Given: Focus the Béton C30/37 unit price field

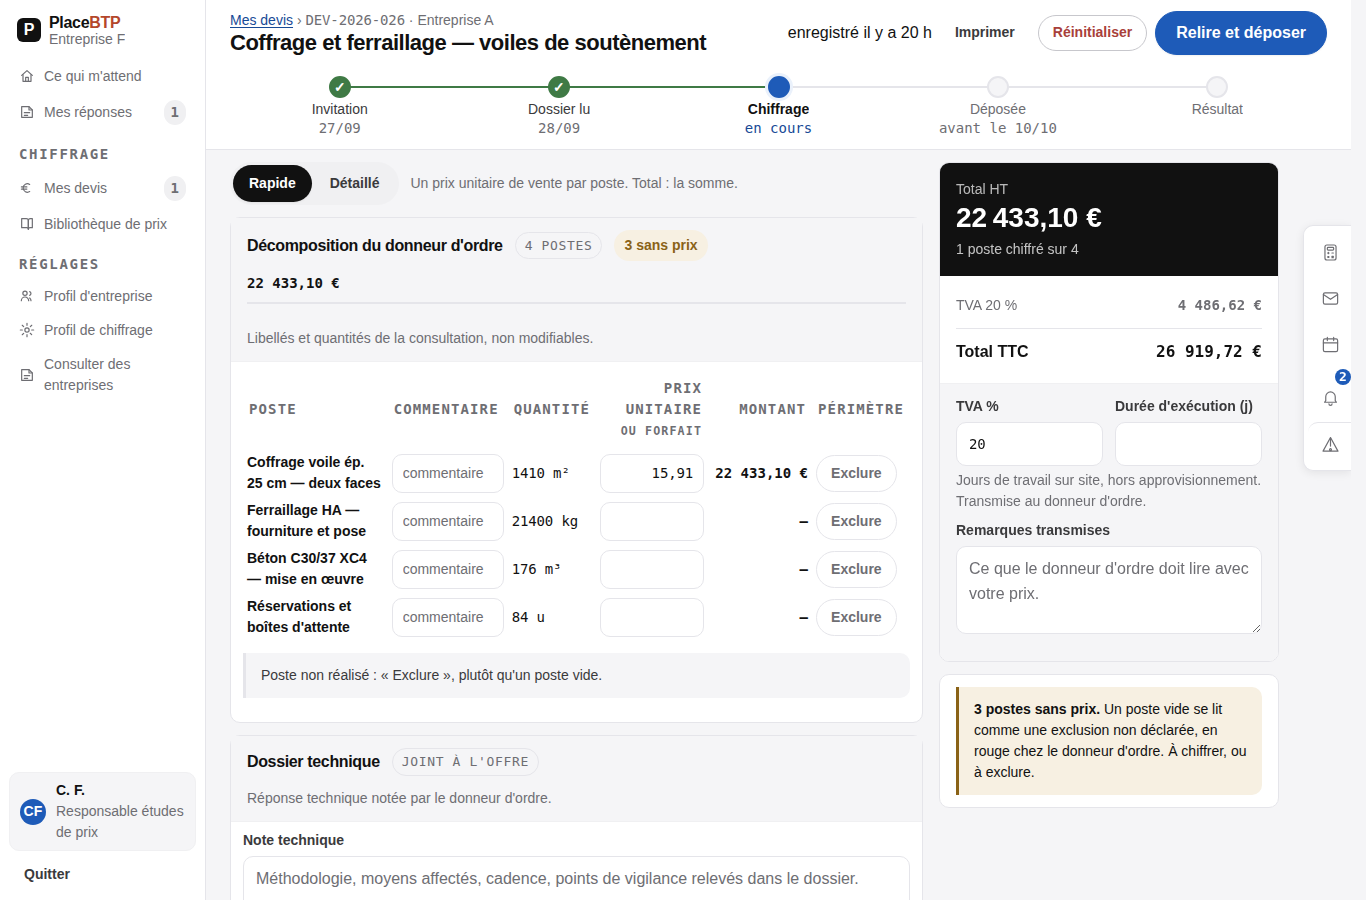Looking at the screenshot, I should pyautogui.click(x=652, y=569).
